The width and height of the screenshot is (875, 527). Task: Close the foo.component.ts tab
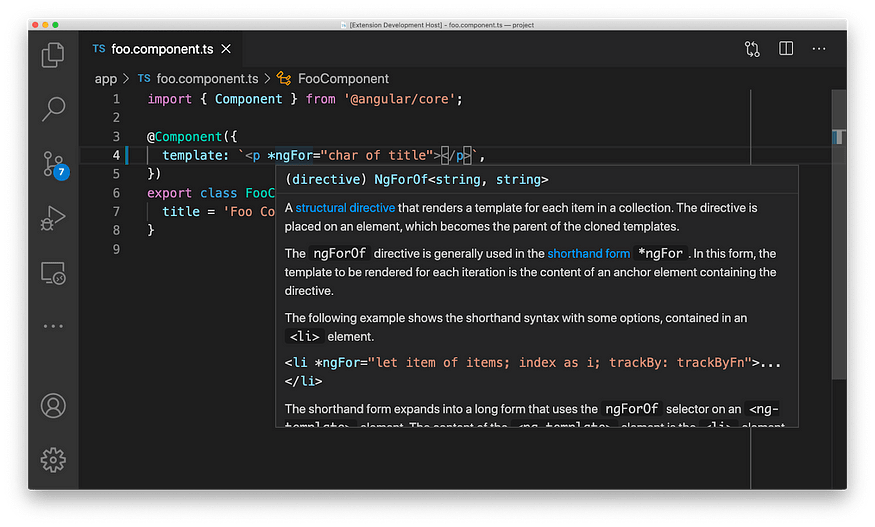click(226, 49)
